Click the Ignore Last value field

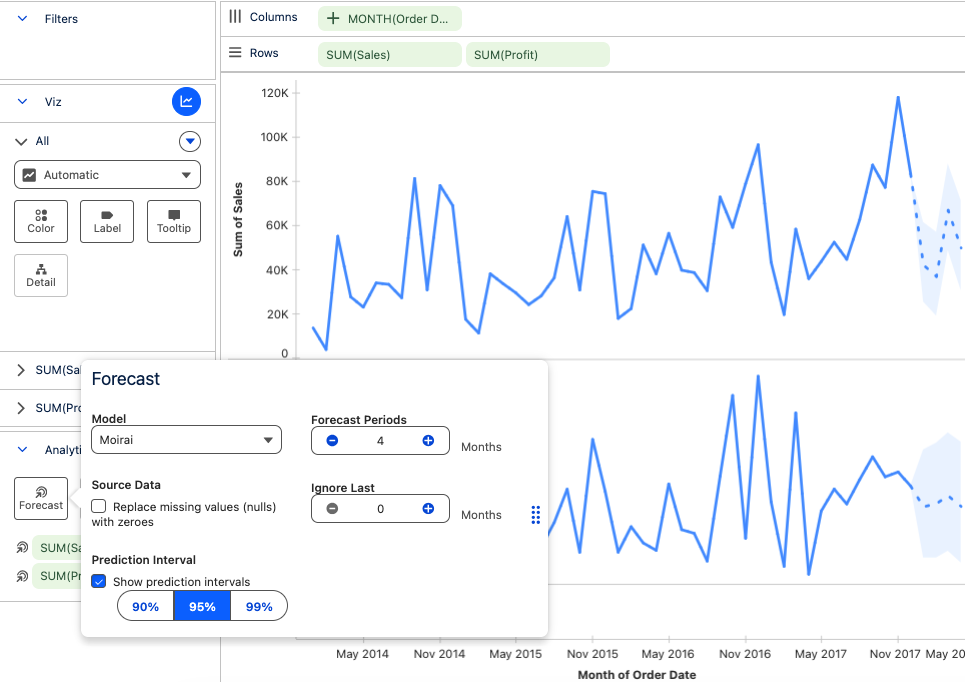pyautogui.click(x=380, y=508)
